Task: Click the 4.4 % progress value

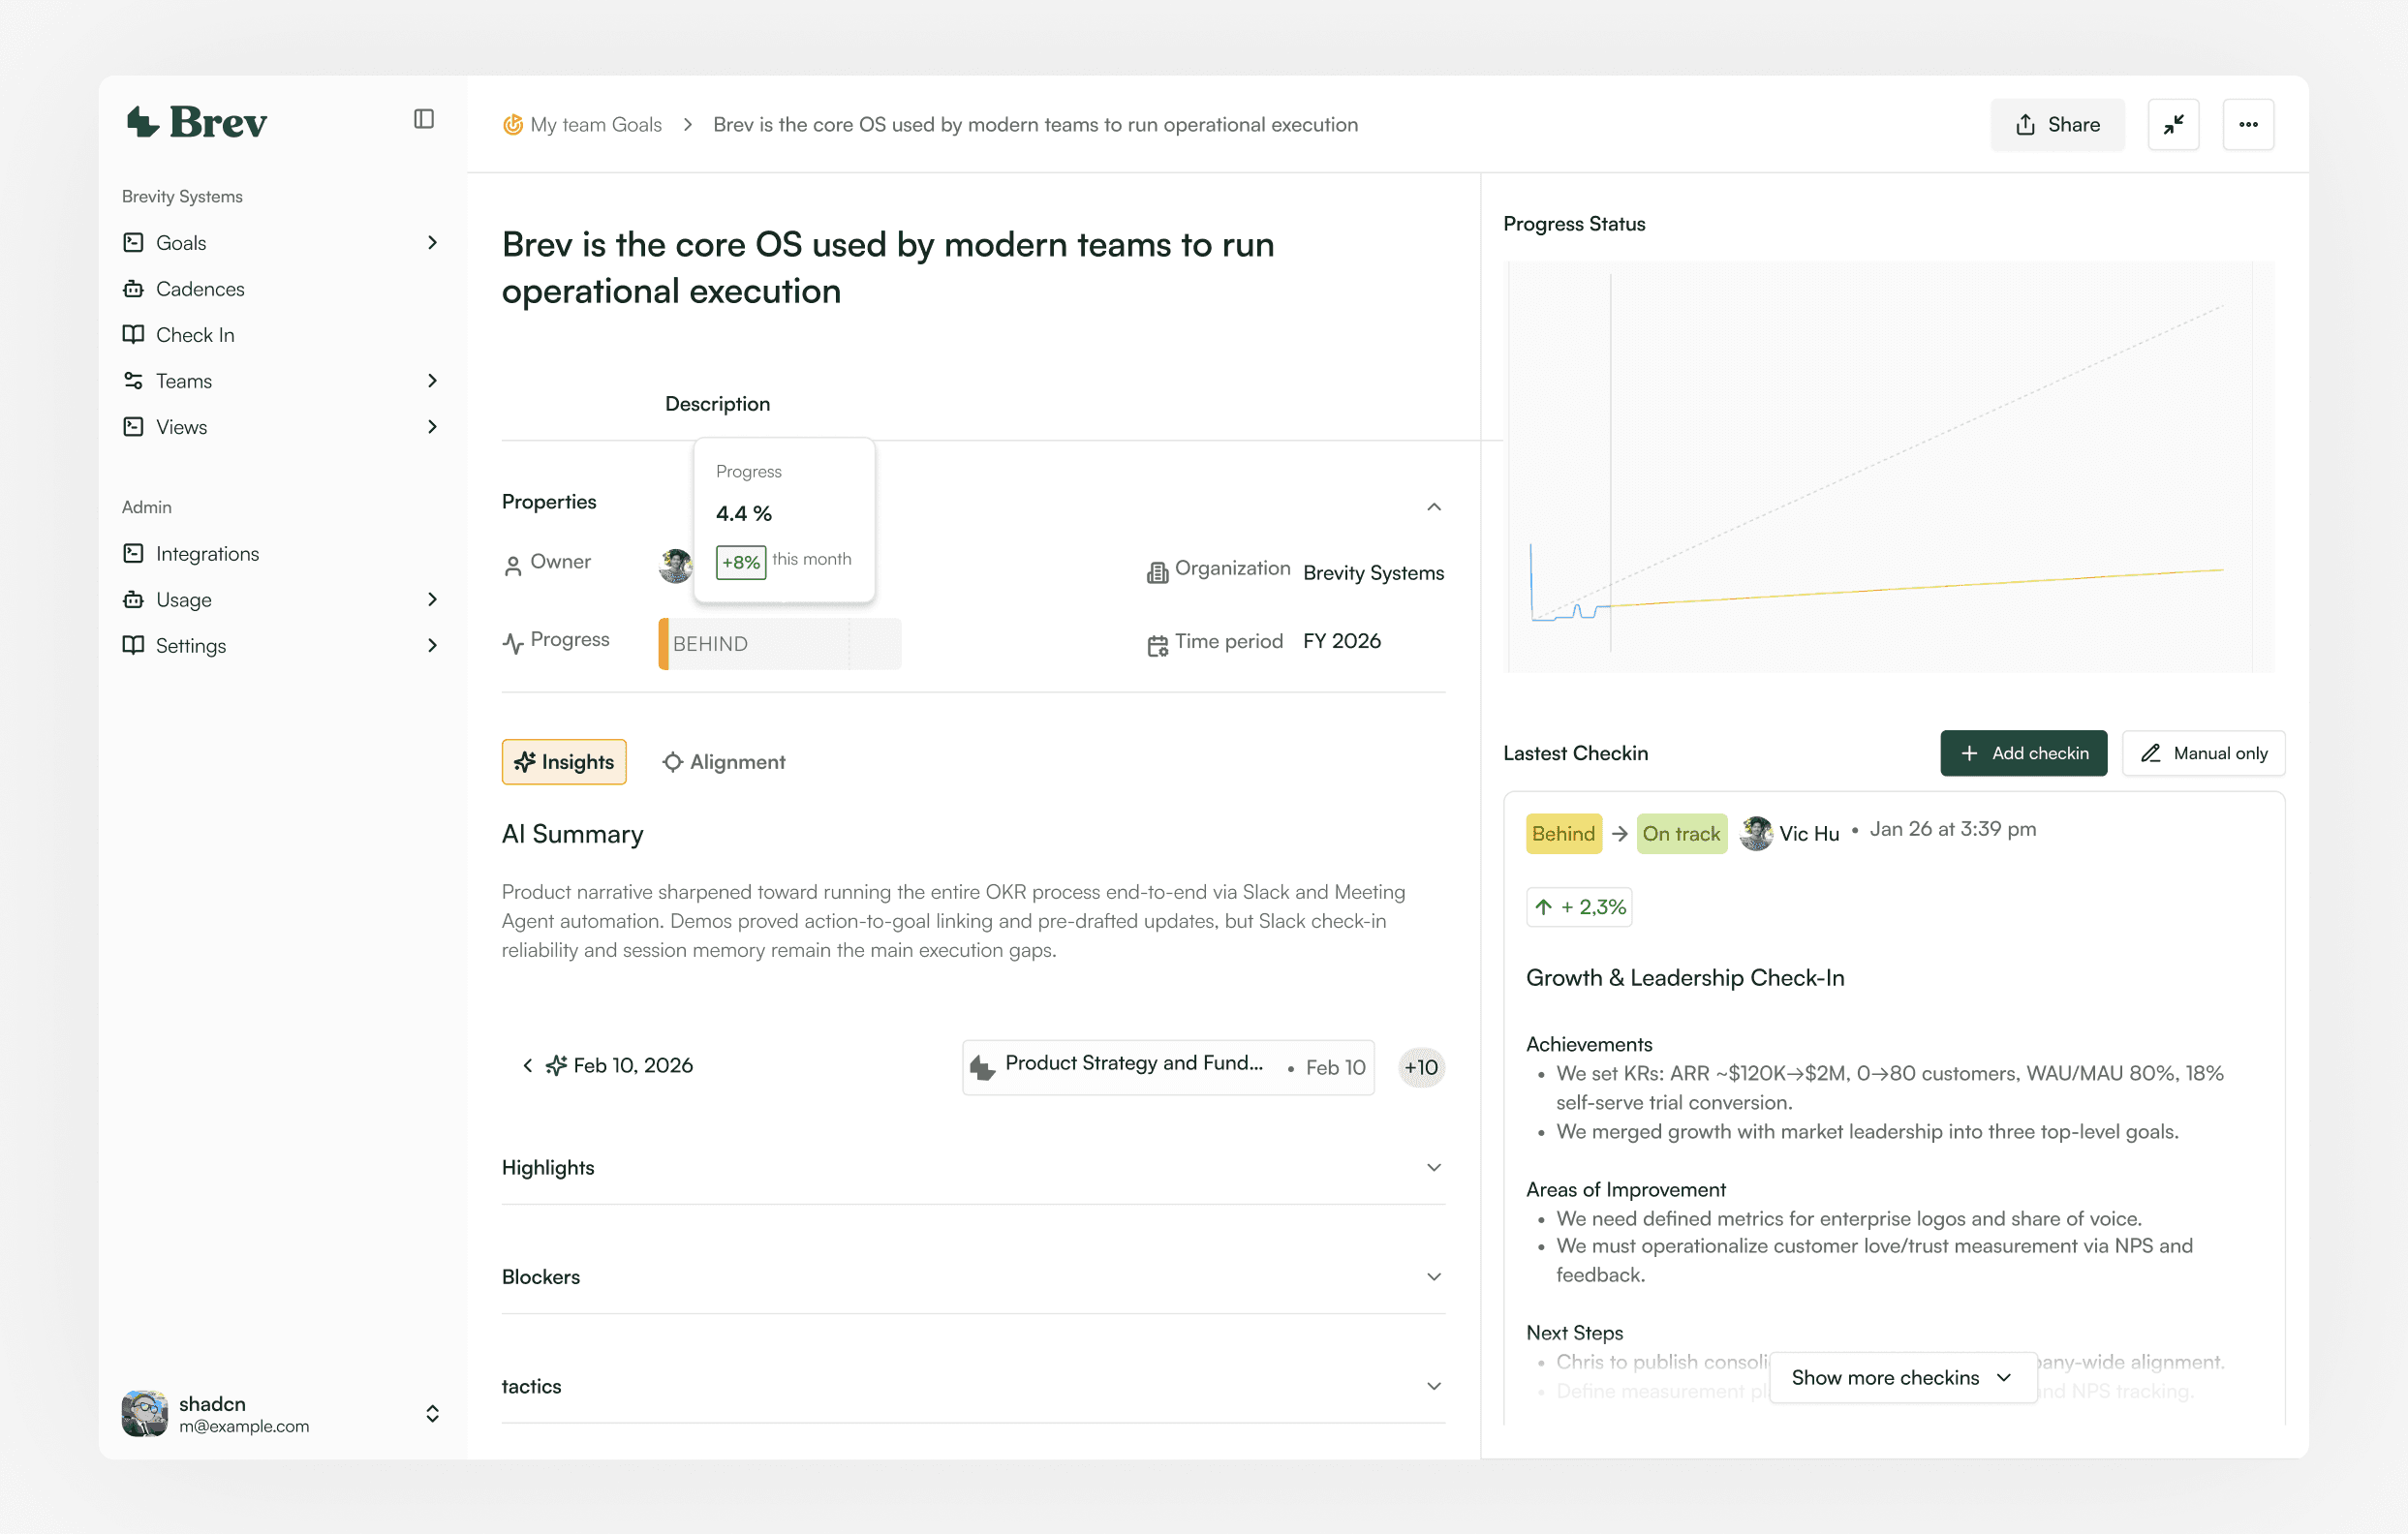Action: [x=743, y=513]
